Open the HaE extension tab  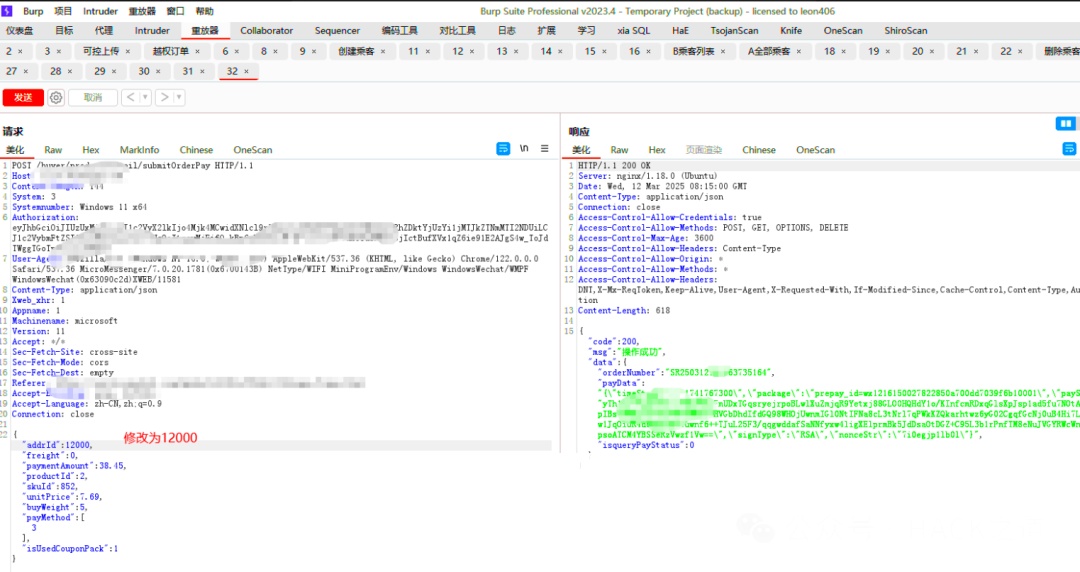(681, 31)
